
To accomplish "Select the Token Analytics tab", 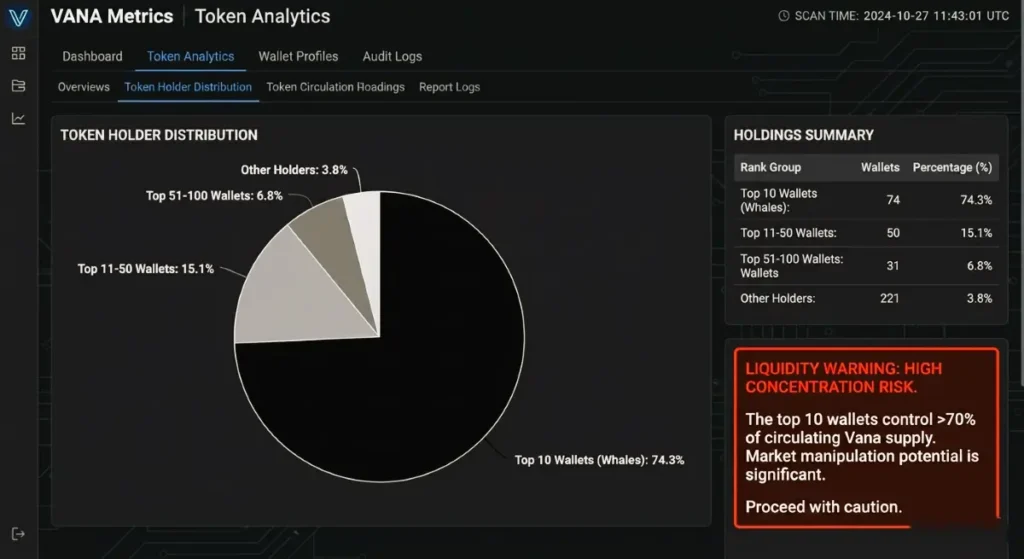I will [190, 56].
